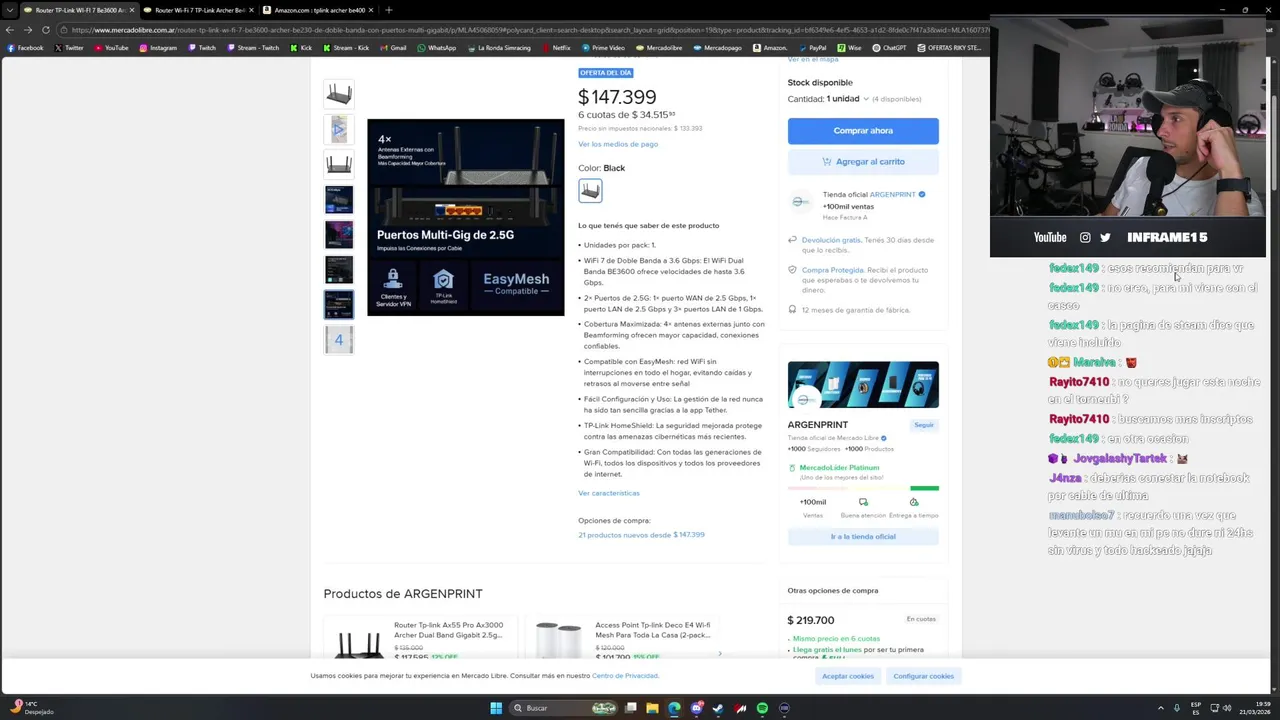Open the Twitch bookmark
The width and height of the screenshot is (1280, 720).
[x=201, y=48]
